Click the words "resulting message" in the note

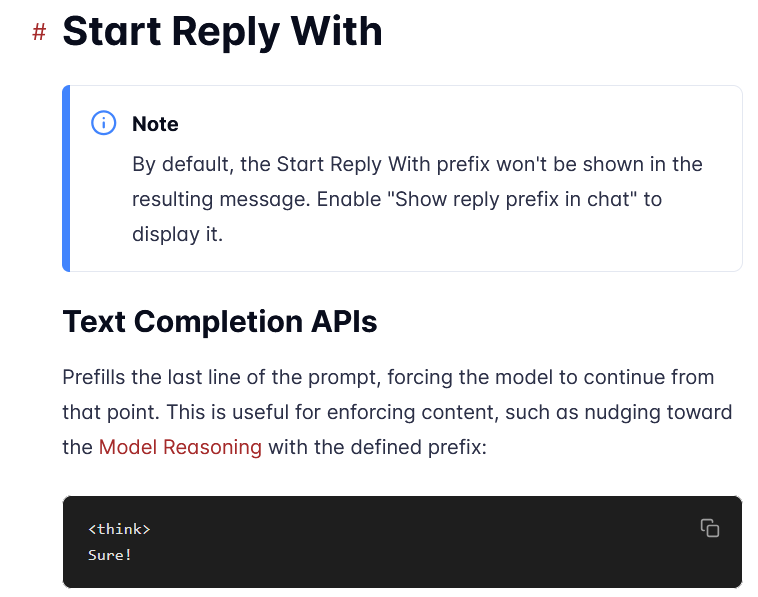point(221,200)
